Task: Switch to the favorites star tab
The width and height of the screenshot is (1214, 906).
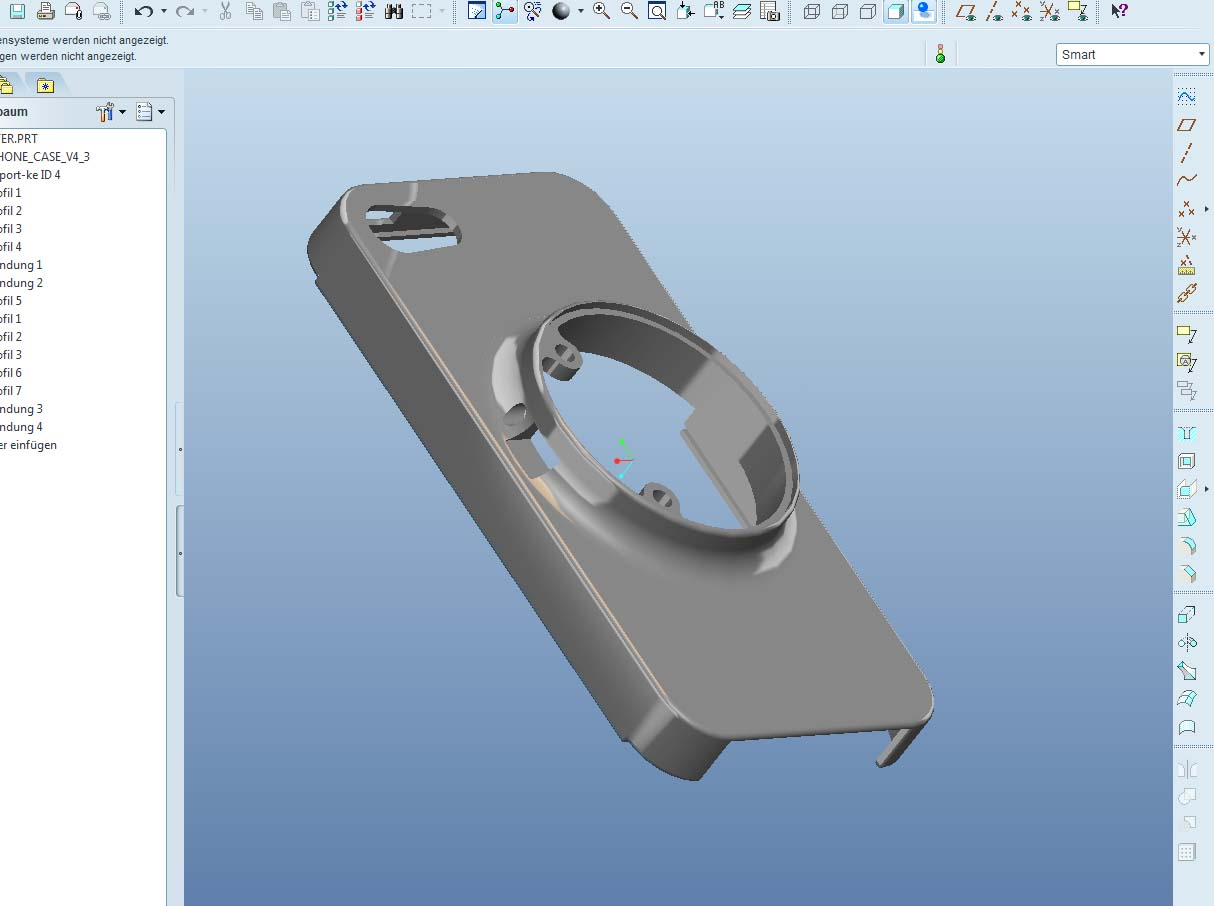Action: [x=45, y=85]
